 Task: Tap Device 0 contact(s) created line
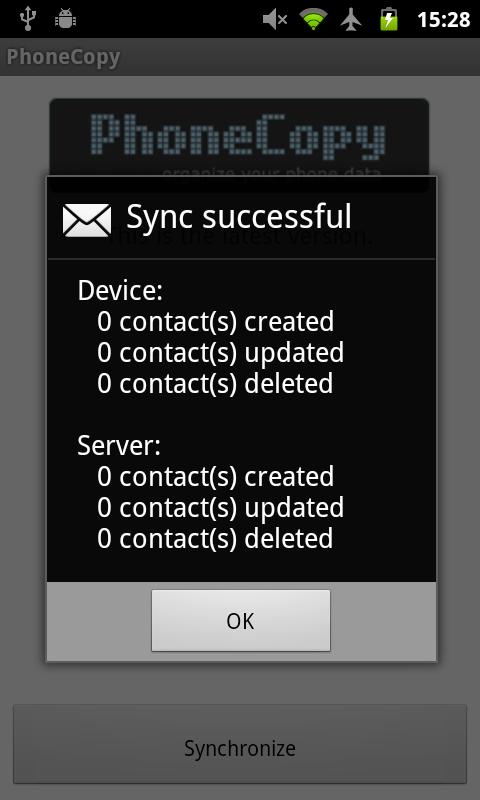click(215, 321)
